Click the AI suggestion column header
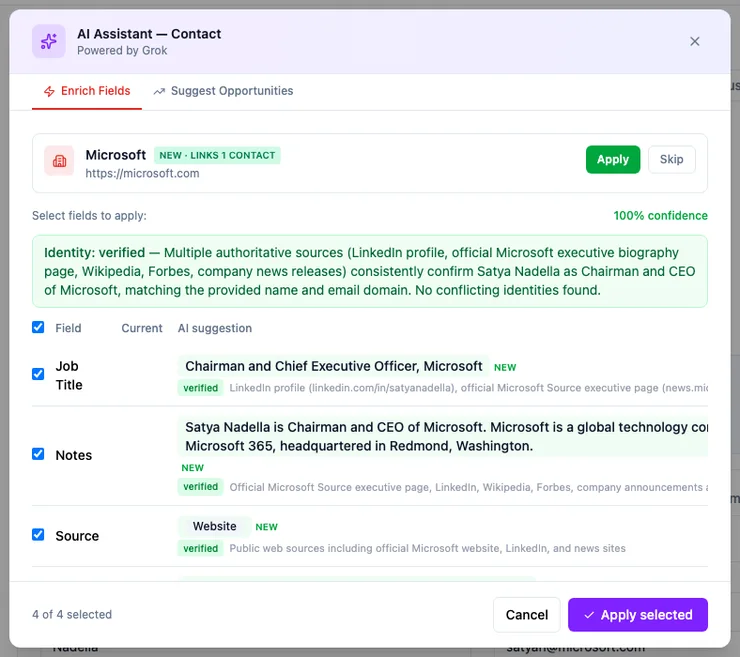740x657 pixels. [215, 328]
